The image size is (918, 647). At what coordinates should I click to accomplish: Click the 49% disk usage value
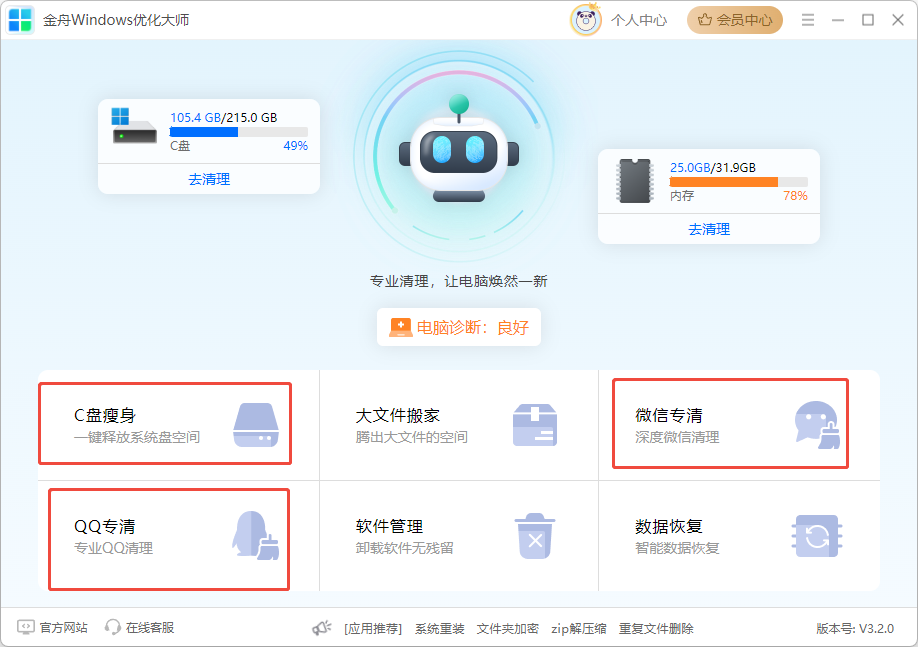click(296, 146)
